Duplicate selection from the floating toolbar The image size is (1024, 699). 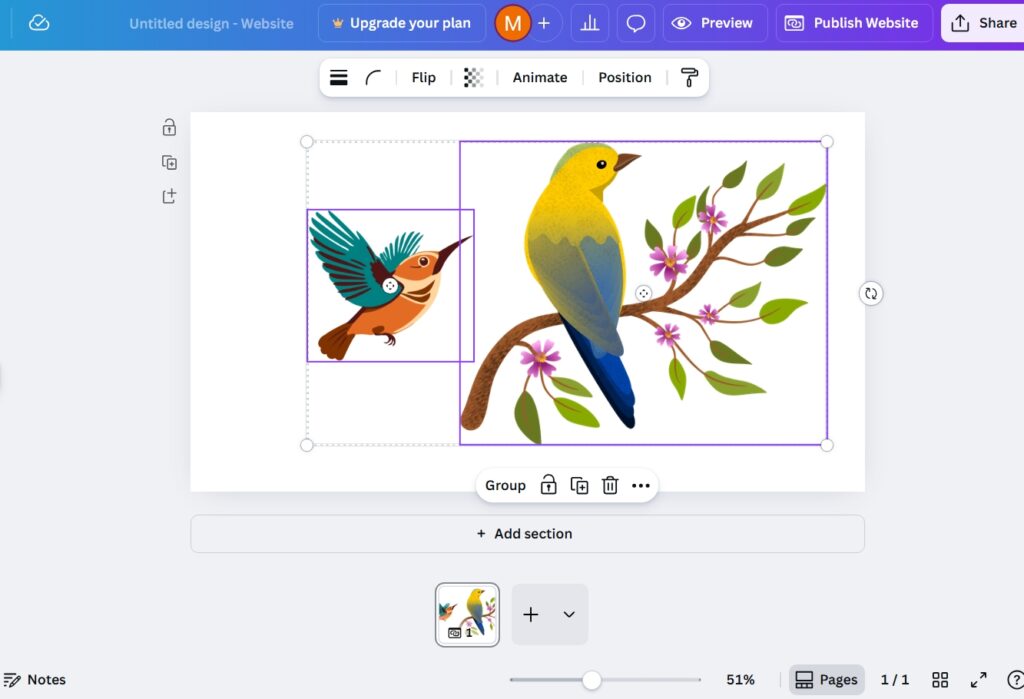point(579,486)
